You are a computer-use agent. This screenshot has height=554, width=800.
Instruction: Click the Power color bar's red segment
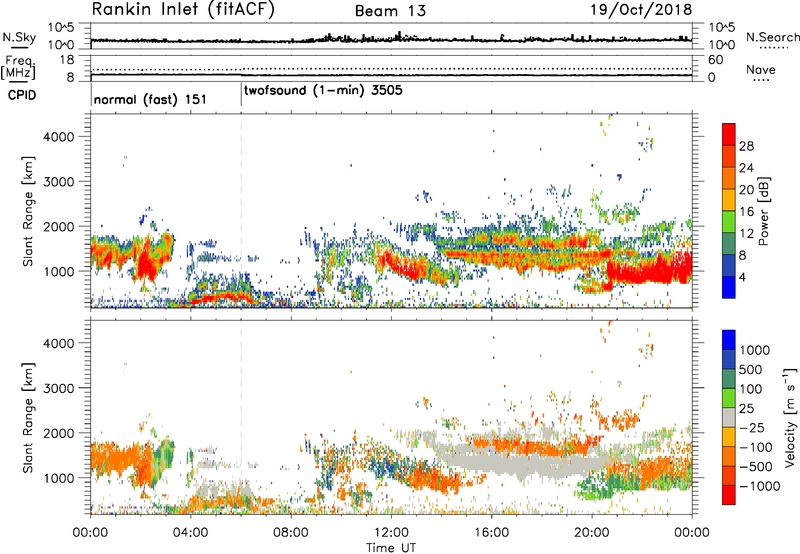pos(729,135)
